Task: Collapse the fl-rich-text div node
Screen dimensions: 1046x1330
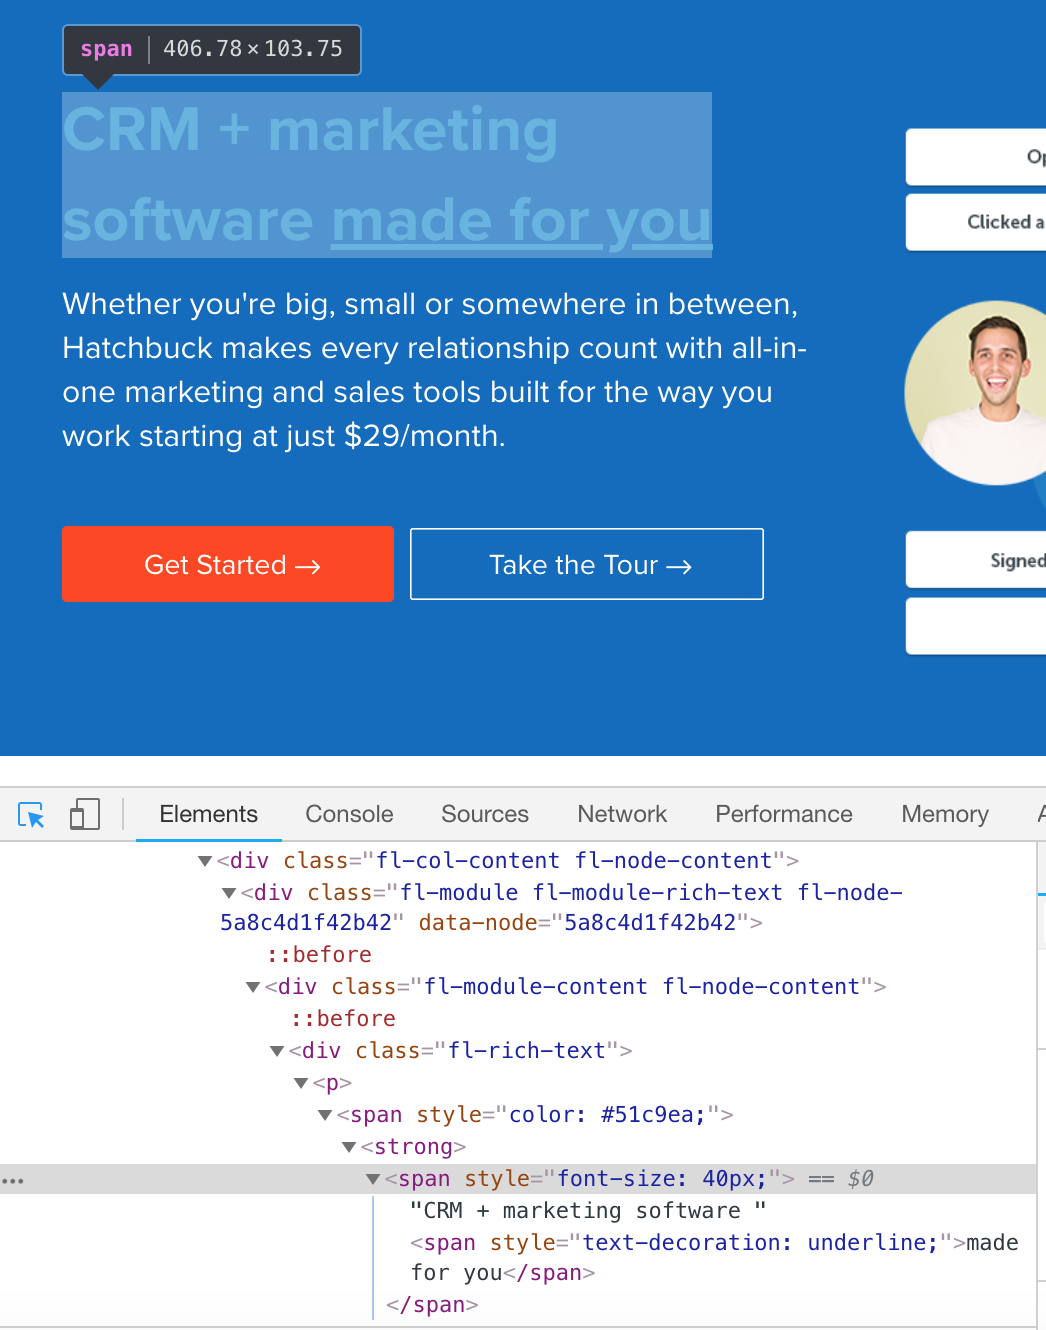Action: click(x=277, y=1051)
